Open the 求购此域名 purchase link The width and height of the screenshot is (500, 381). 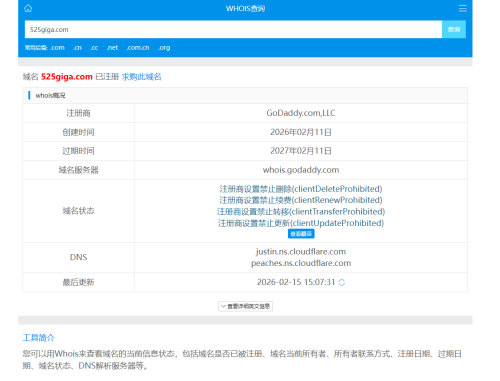coord(141,77)
